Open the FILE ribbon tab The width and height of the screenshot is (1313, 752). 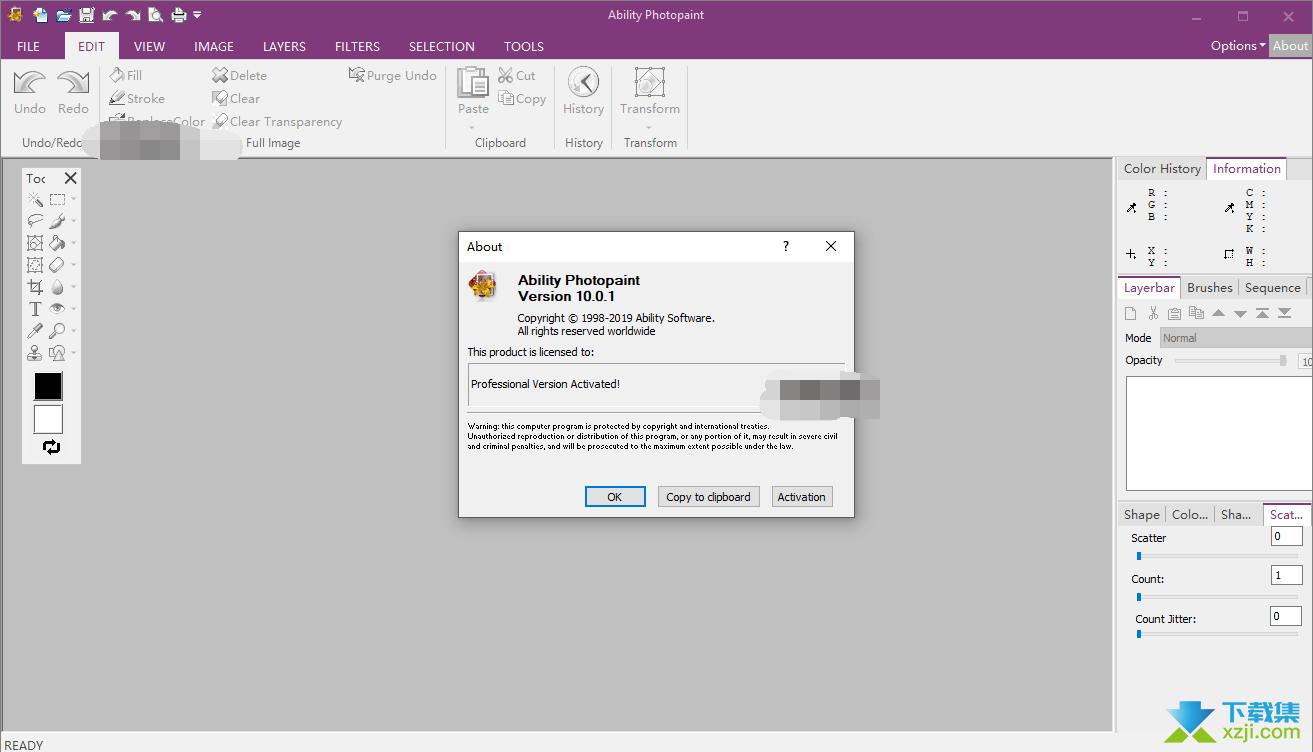(29, 46)
